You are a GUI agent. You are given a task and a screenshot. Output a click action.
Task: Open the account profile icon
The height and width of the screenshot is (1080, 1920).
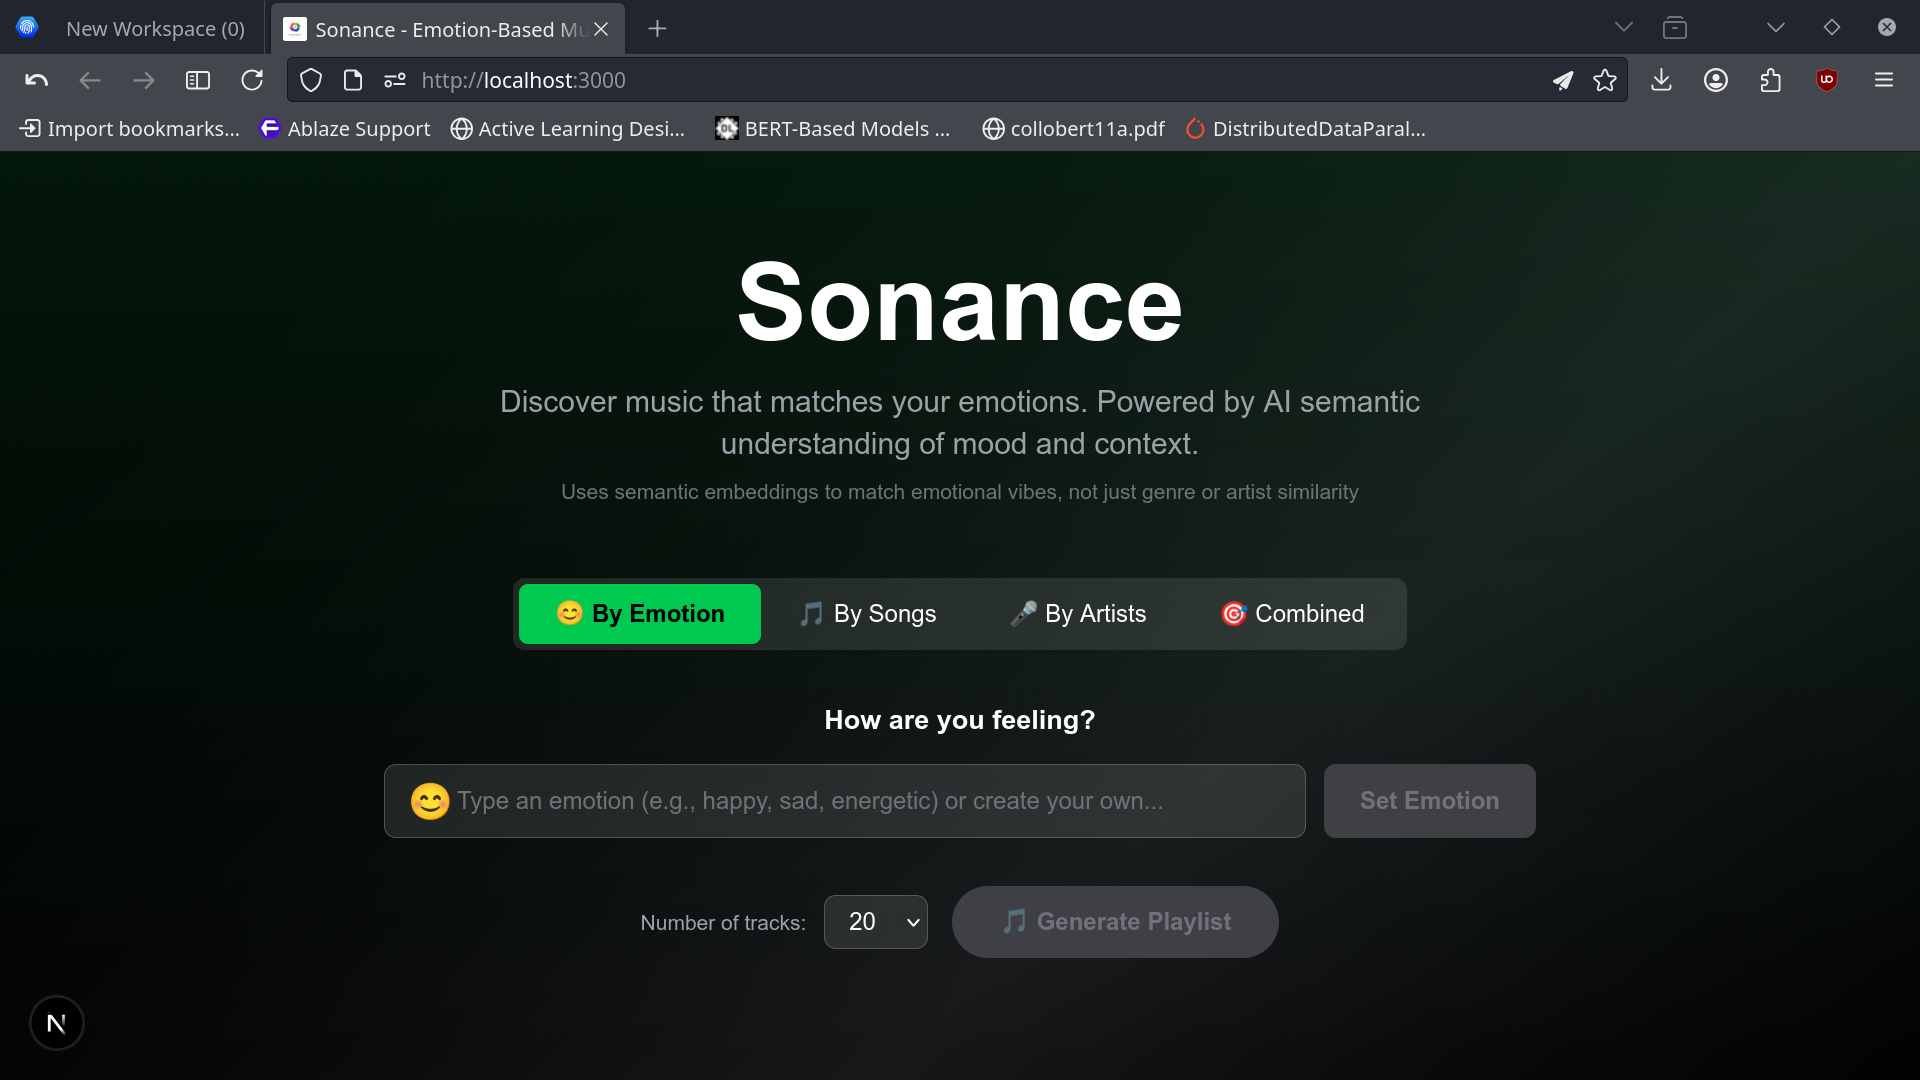pyautogui.click(x=1716, y=80)
